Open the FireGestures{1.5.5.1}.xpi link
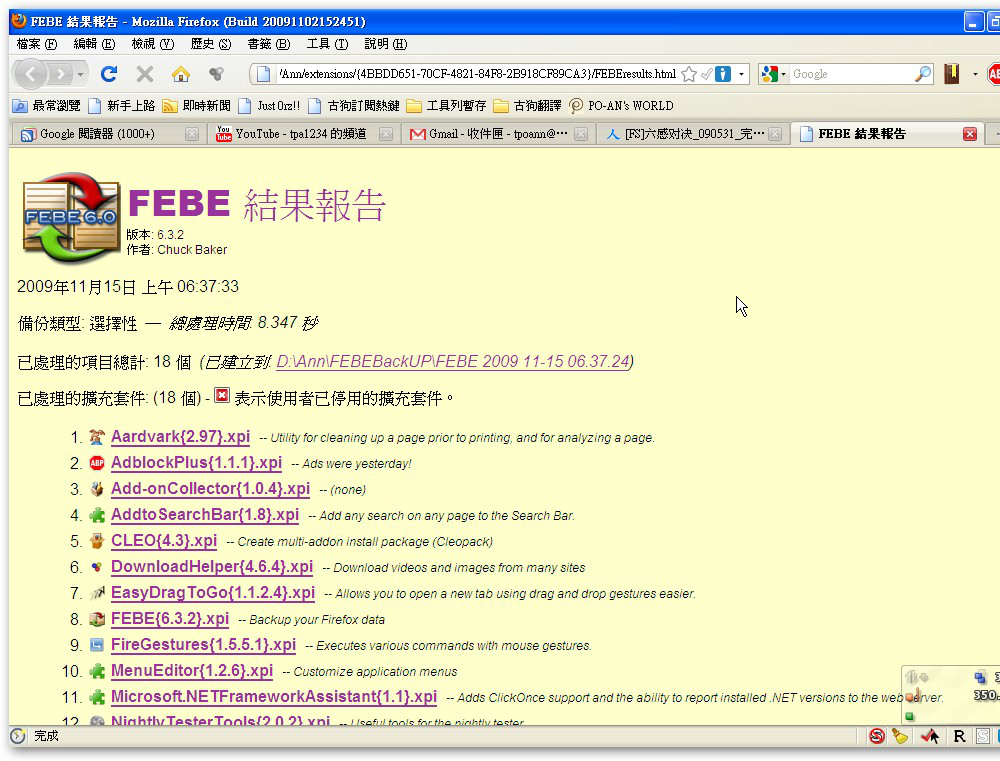1000x761 pixels. [x=203, y=645]
